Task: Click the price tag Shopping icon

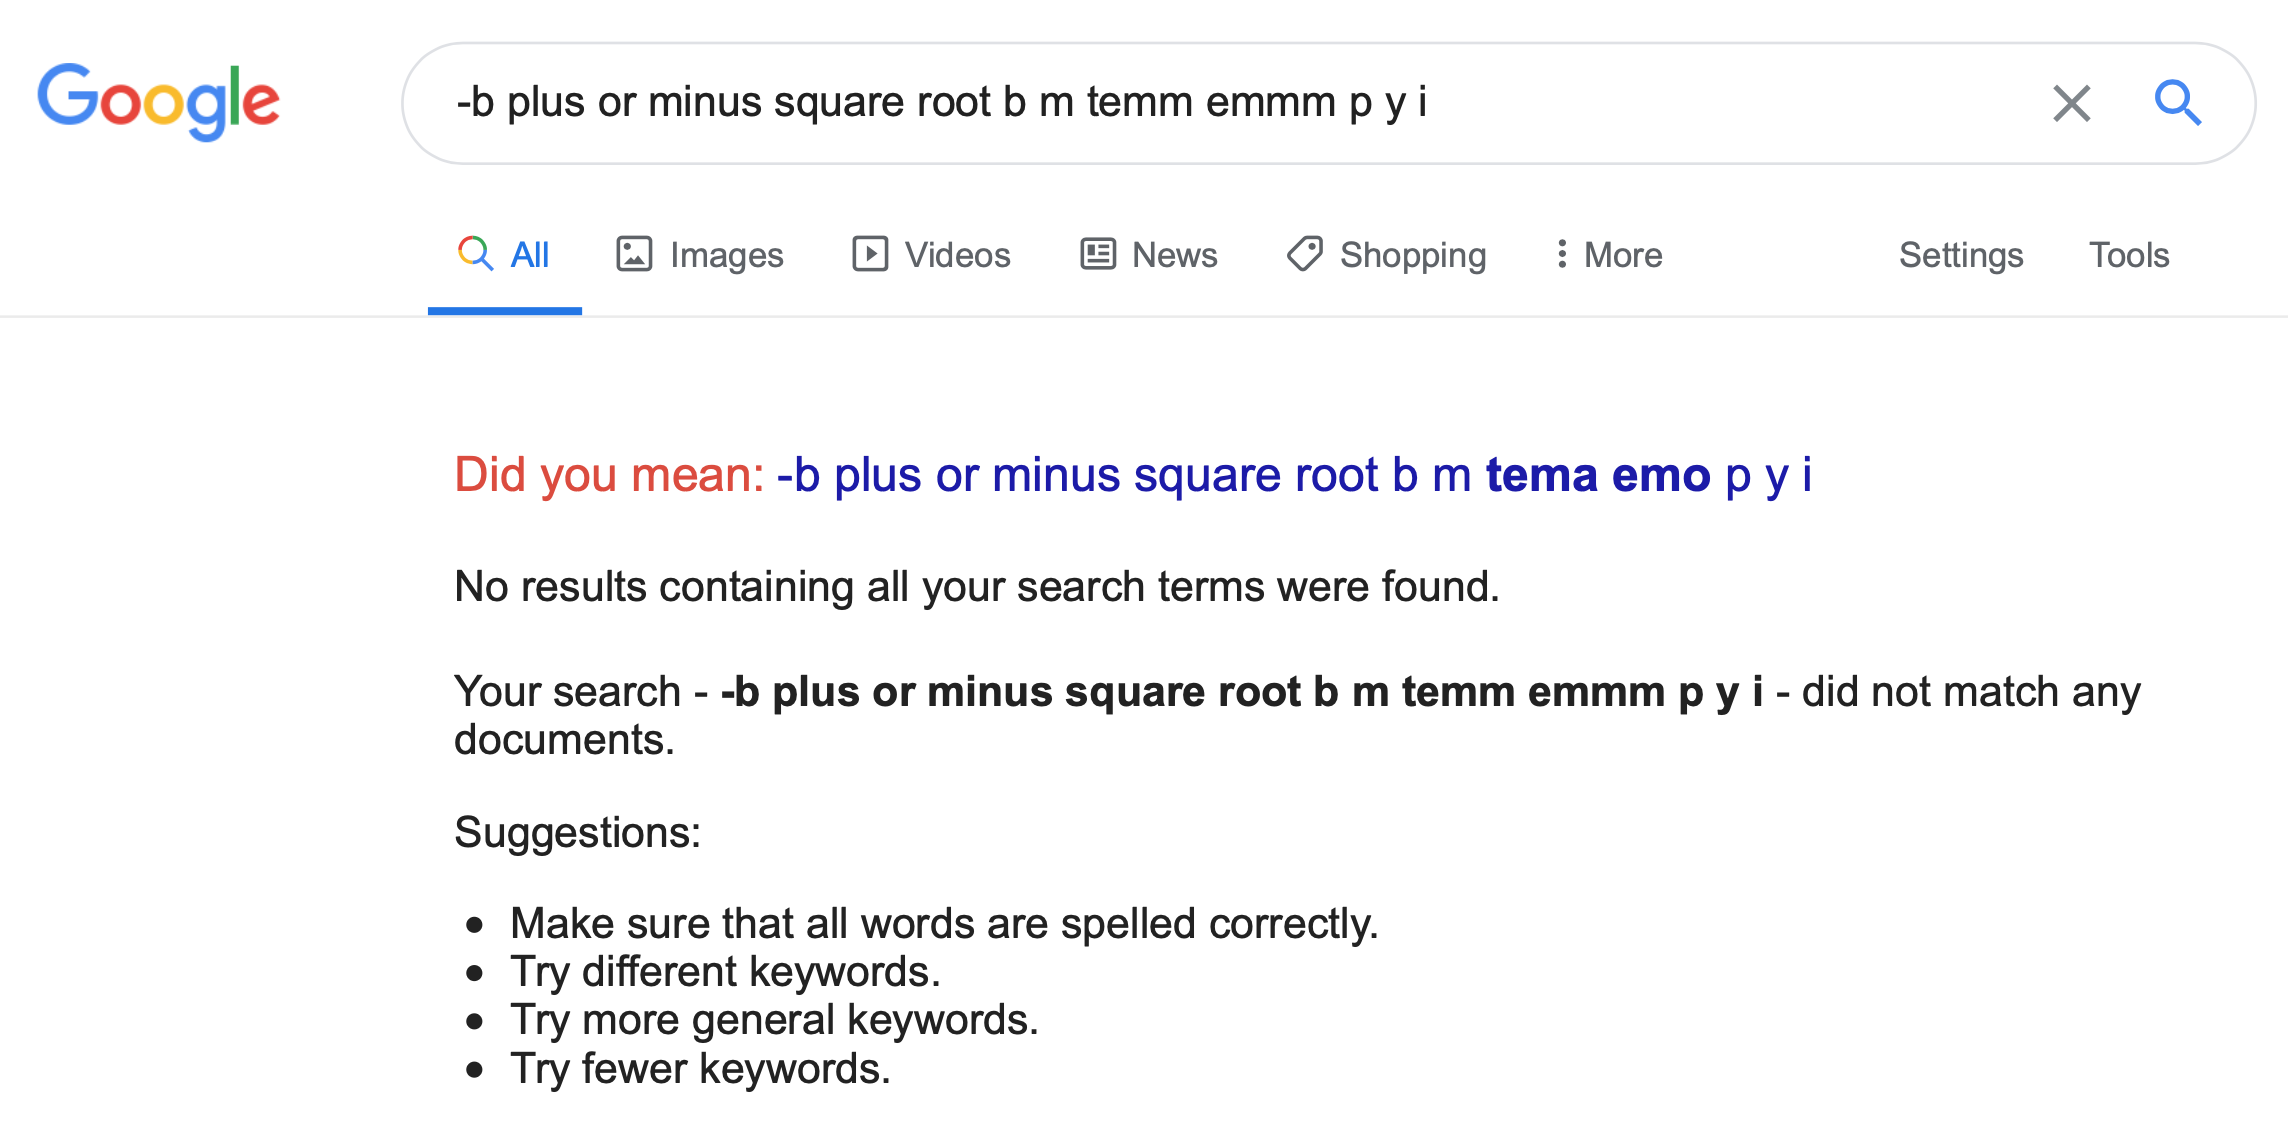Action: [x=1304, y=254]
